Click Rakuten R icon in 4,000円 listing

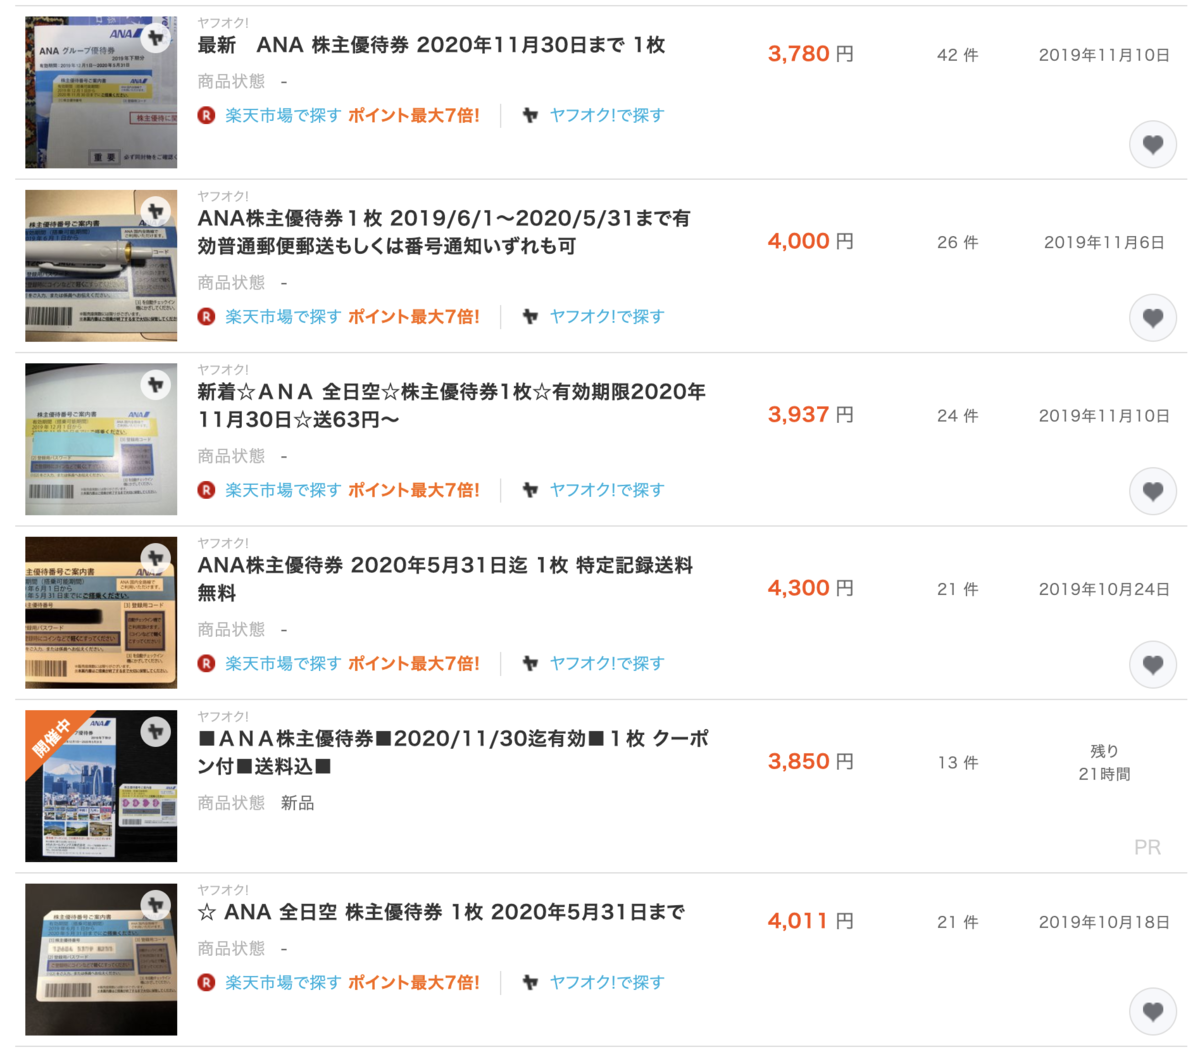206,317
